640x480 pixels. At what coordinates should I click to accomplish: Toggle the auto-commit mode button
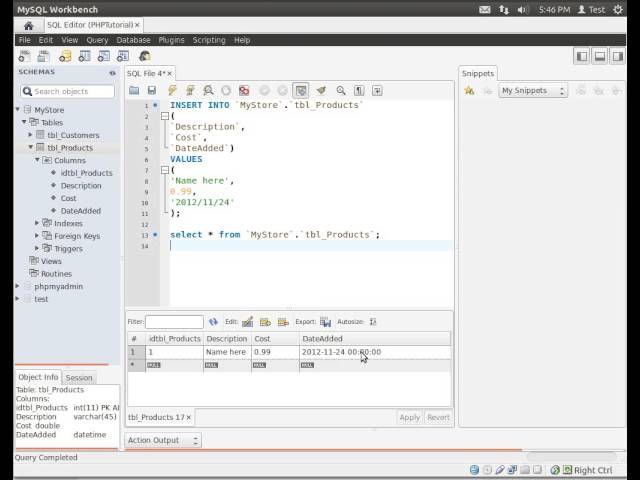301,90
